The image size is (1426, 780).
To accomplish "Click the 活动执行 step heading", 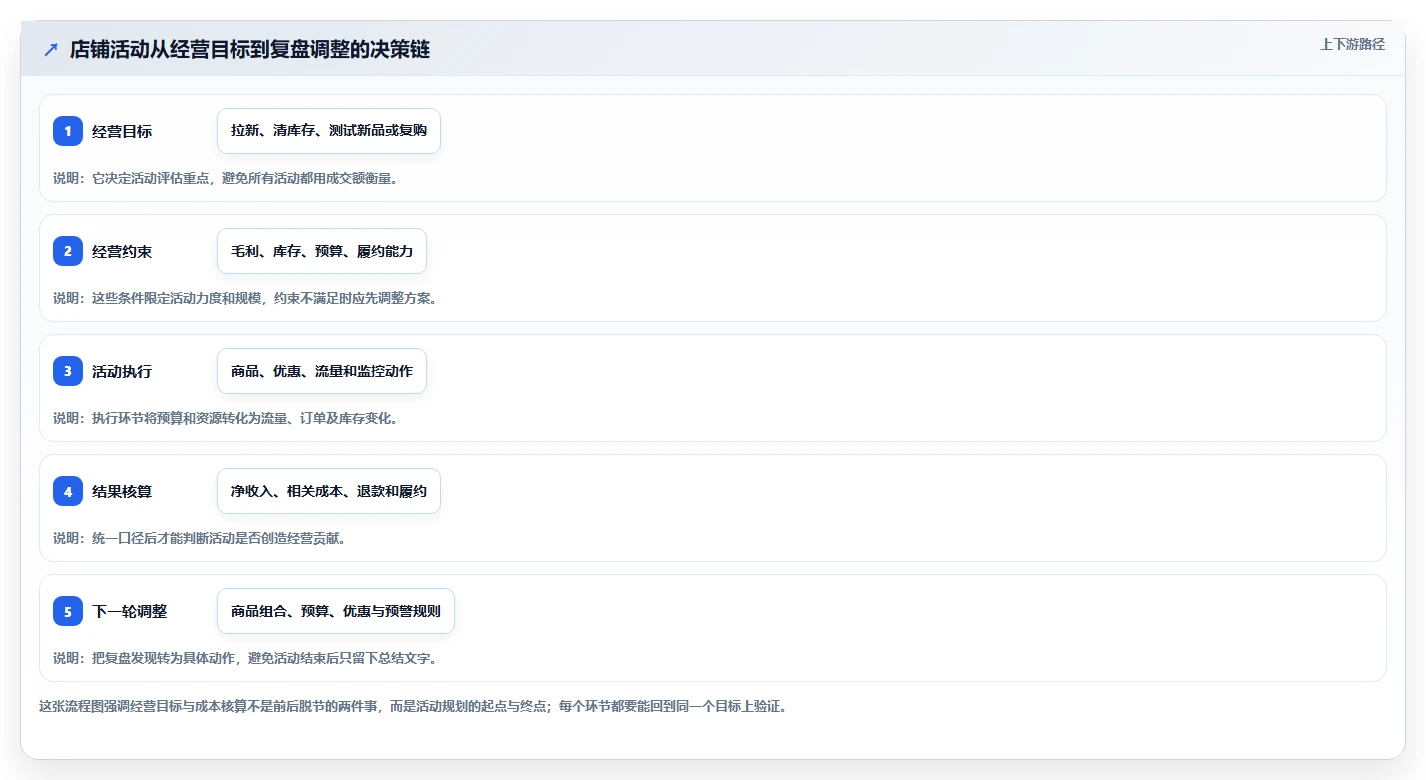I will pos(122,371).
